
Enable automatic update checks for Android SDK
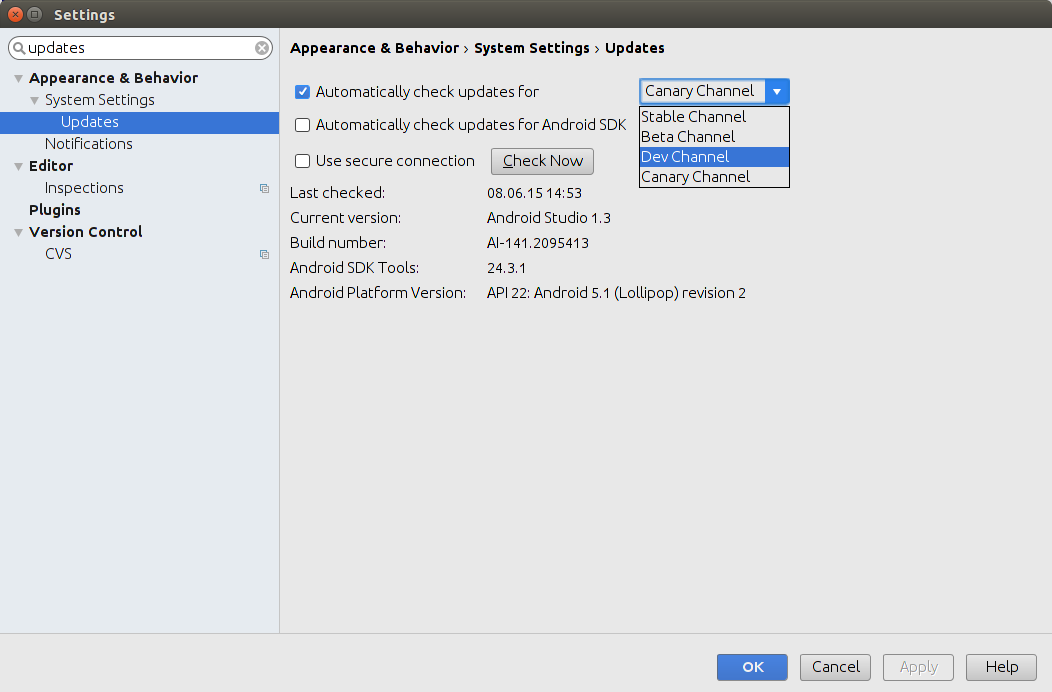click(303, 125)
